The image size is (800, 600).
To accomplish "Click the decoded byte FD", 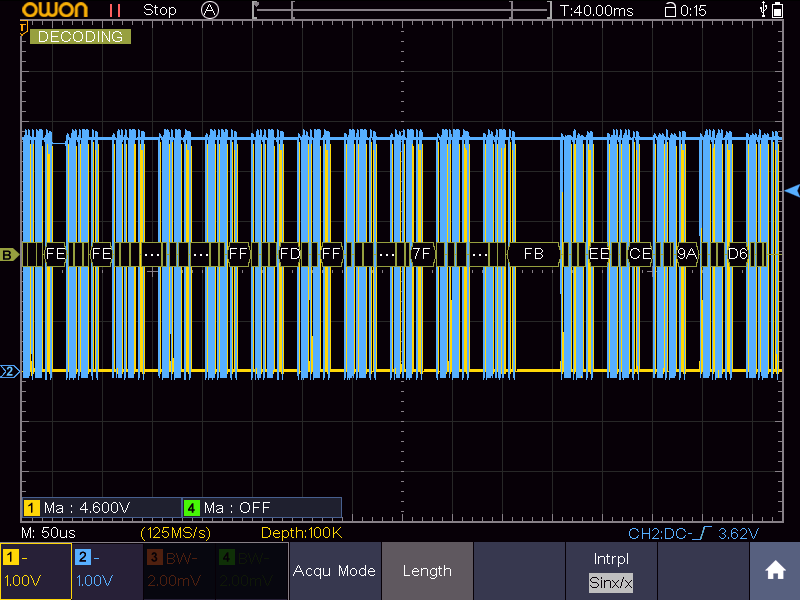I will (x=290, y=254).
